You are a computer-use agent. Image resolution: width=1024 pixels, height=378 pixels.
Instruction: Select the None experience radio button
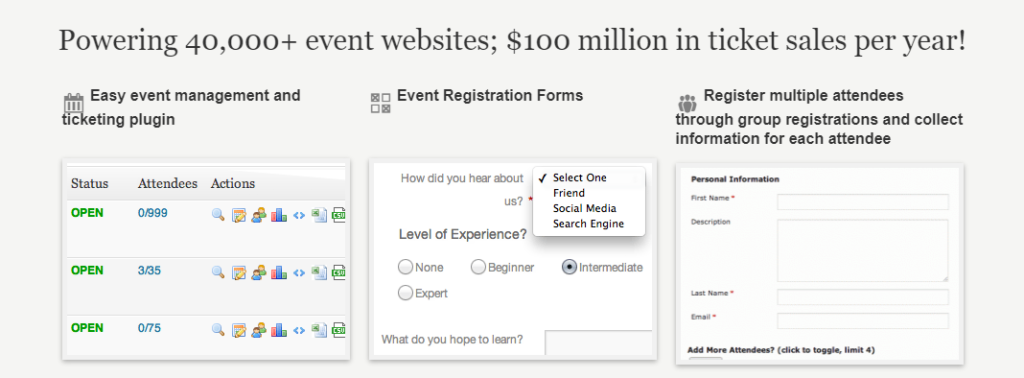tap(406, 267)
